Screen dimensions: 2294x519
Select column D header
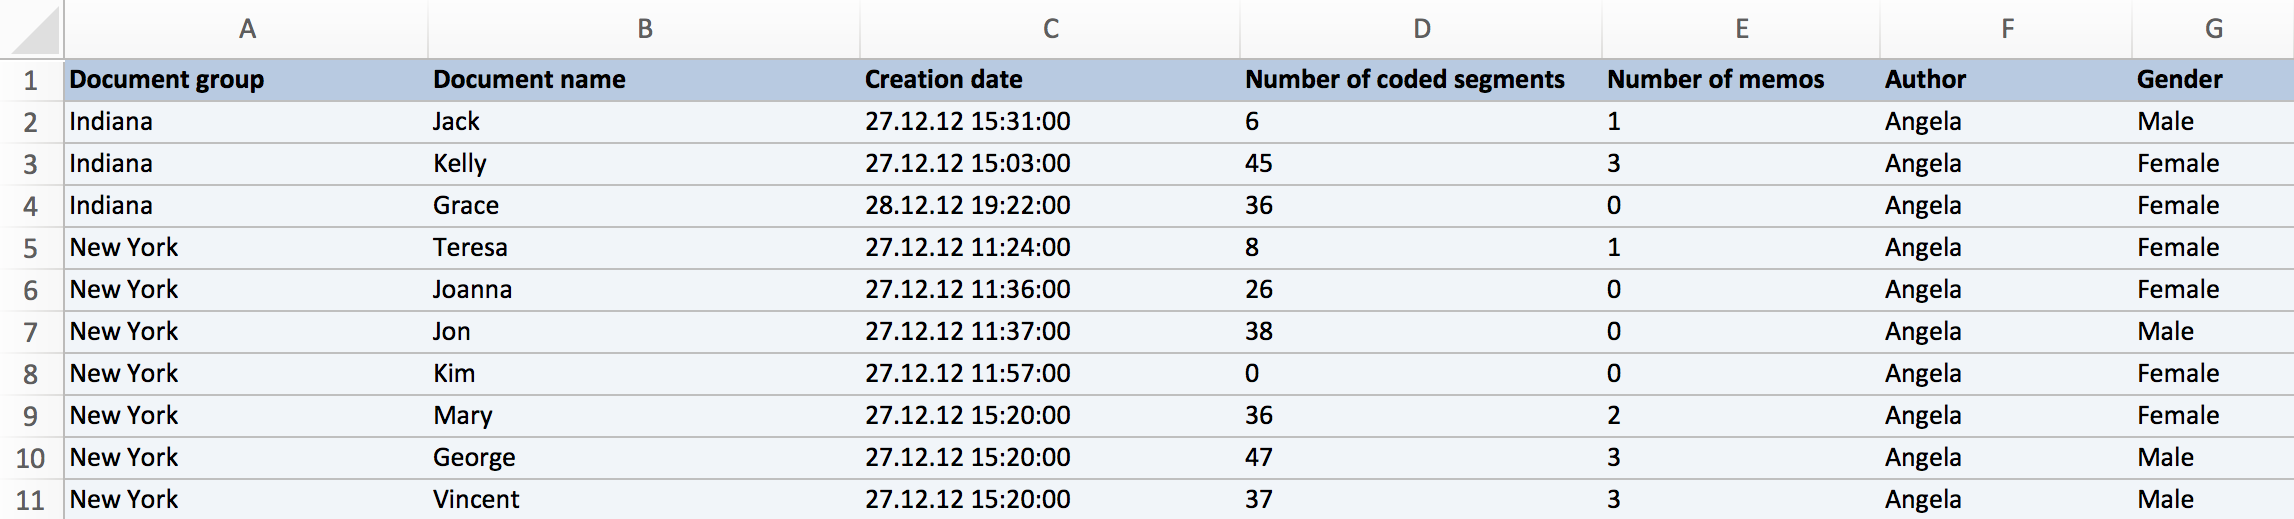tap(1421, 29)
